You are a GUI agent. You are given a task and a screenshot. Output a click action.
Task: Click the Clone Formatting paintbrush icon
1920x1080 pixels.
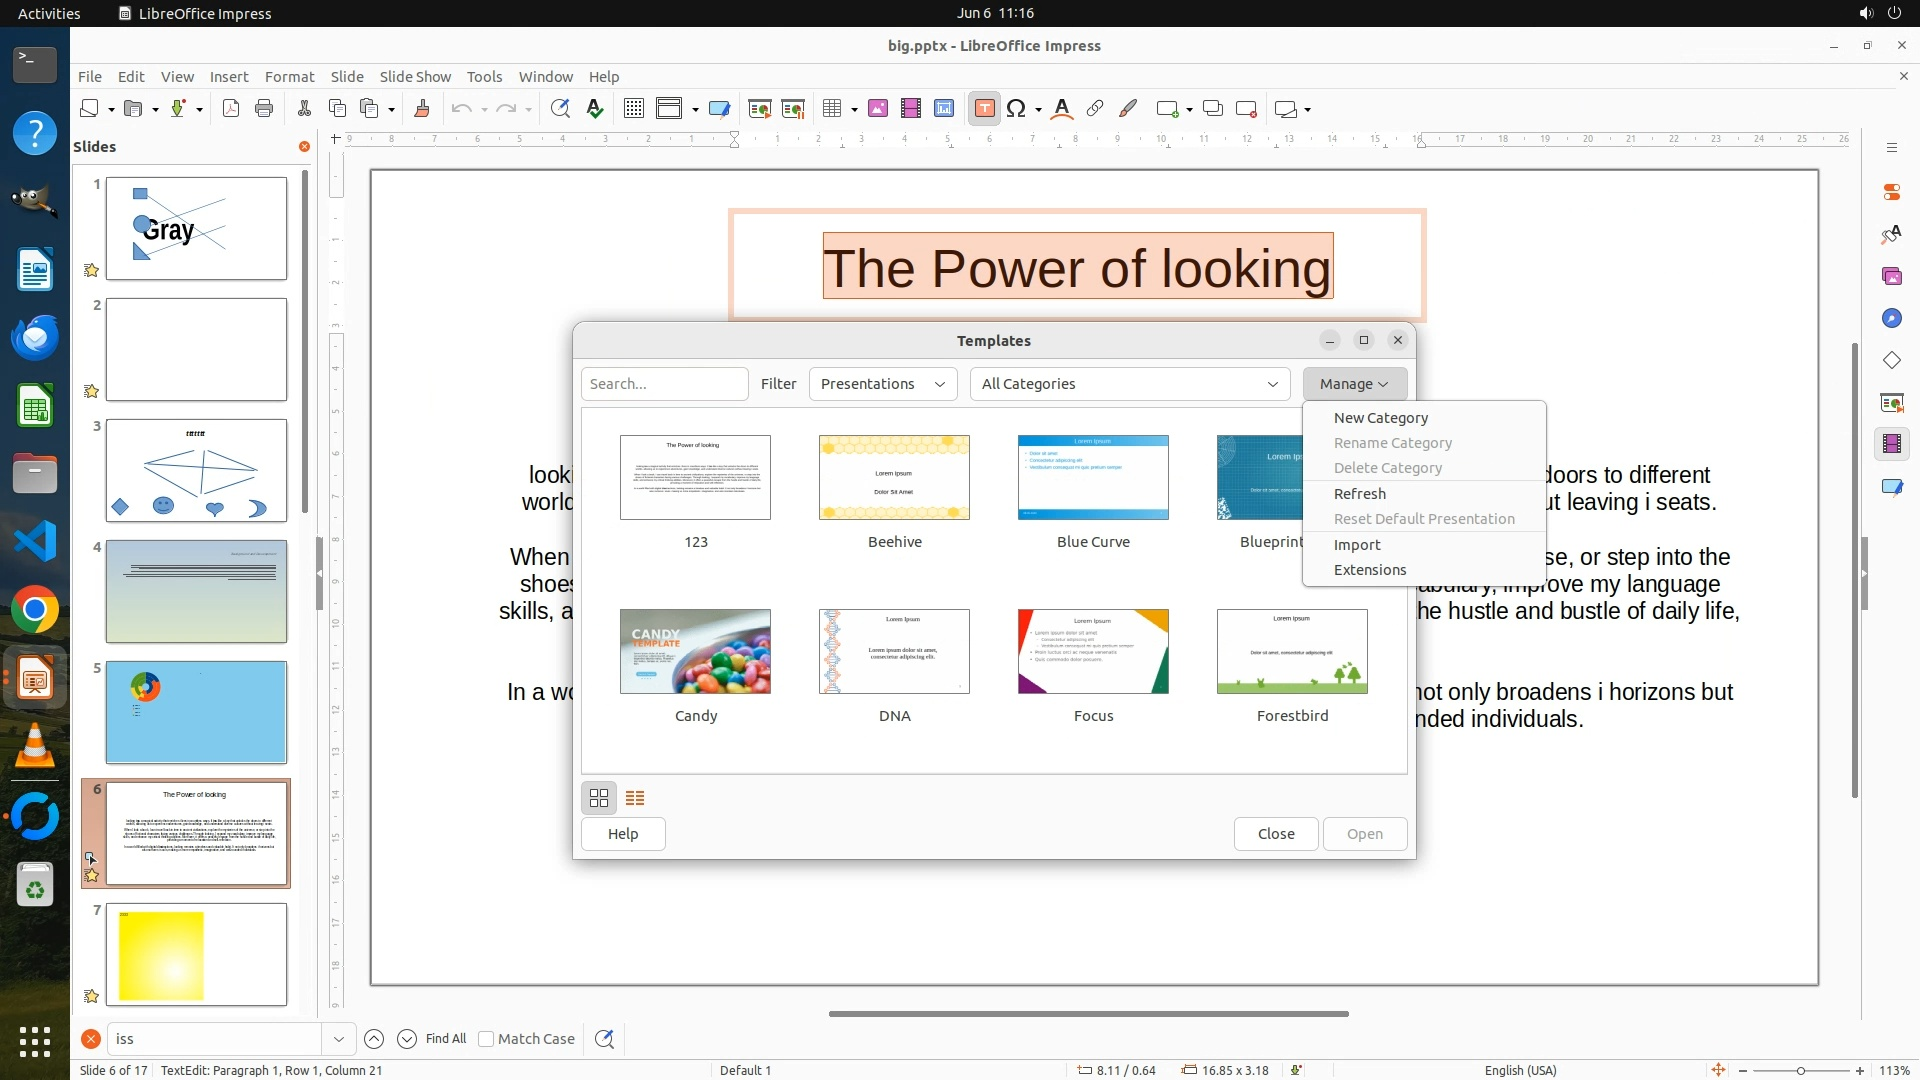422,109
